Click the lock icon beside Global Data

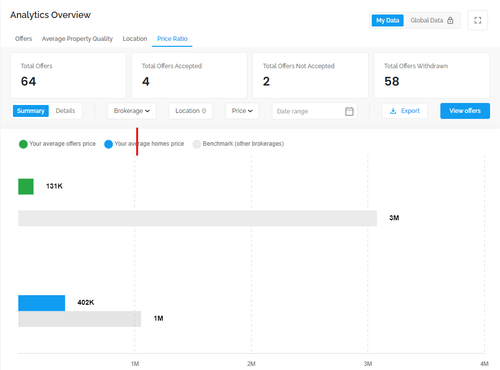tap(450, 20)
